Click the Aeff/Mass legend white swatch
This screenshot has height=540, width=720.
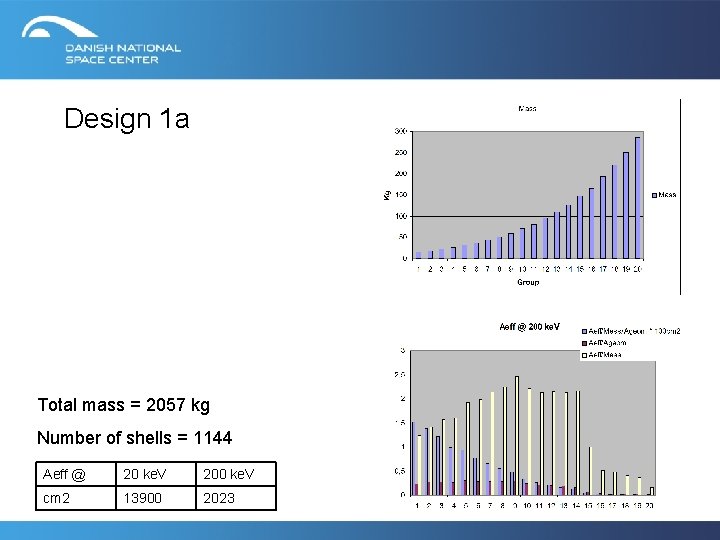(585, 355)
